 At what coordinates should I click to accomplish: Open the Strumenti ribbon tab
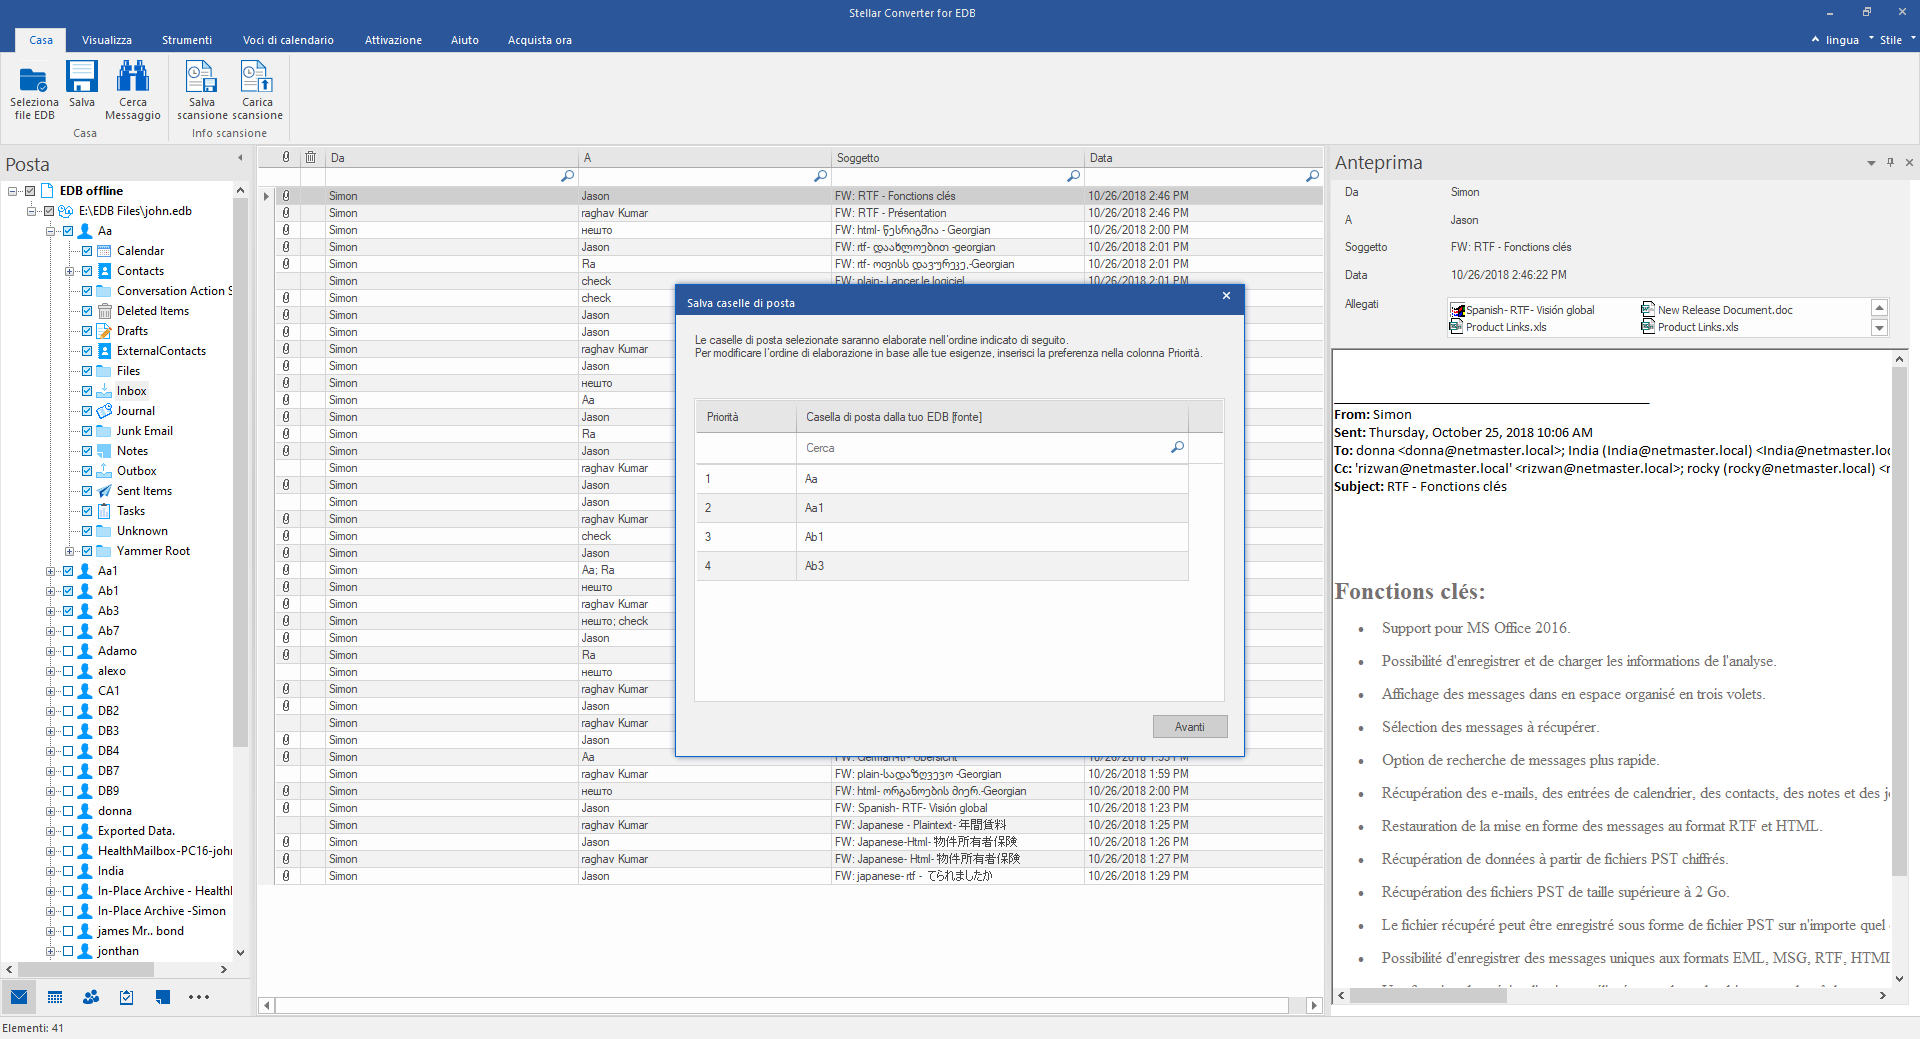click(x=187, y=40)
